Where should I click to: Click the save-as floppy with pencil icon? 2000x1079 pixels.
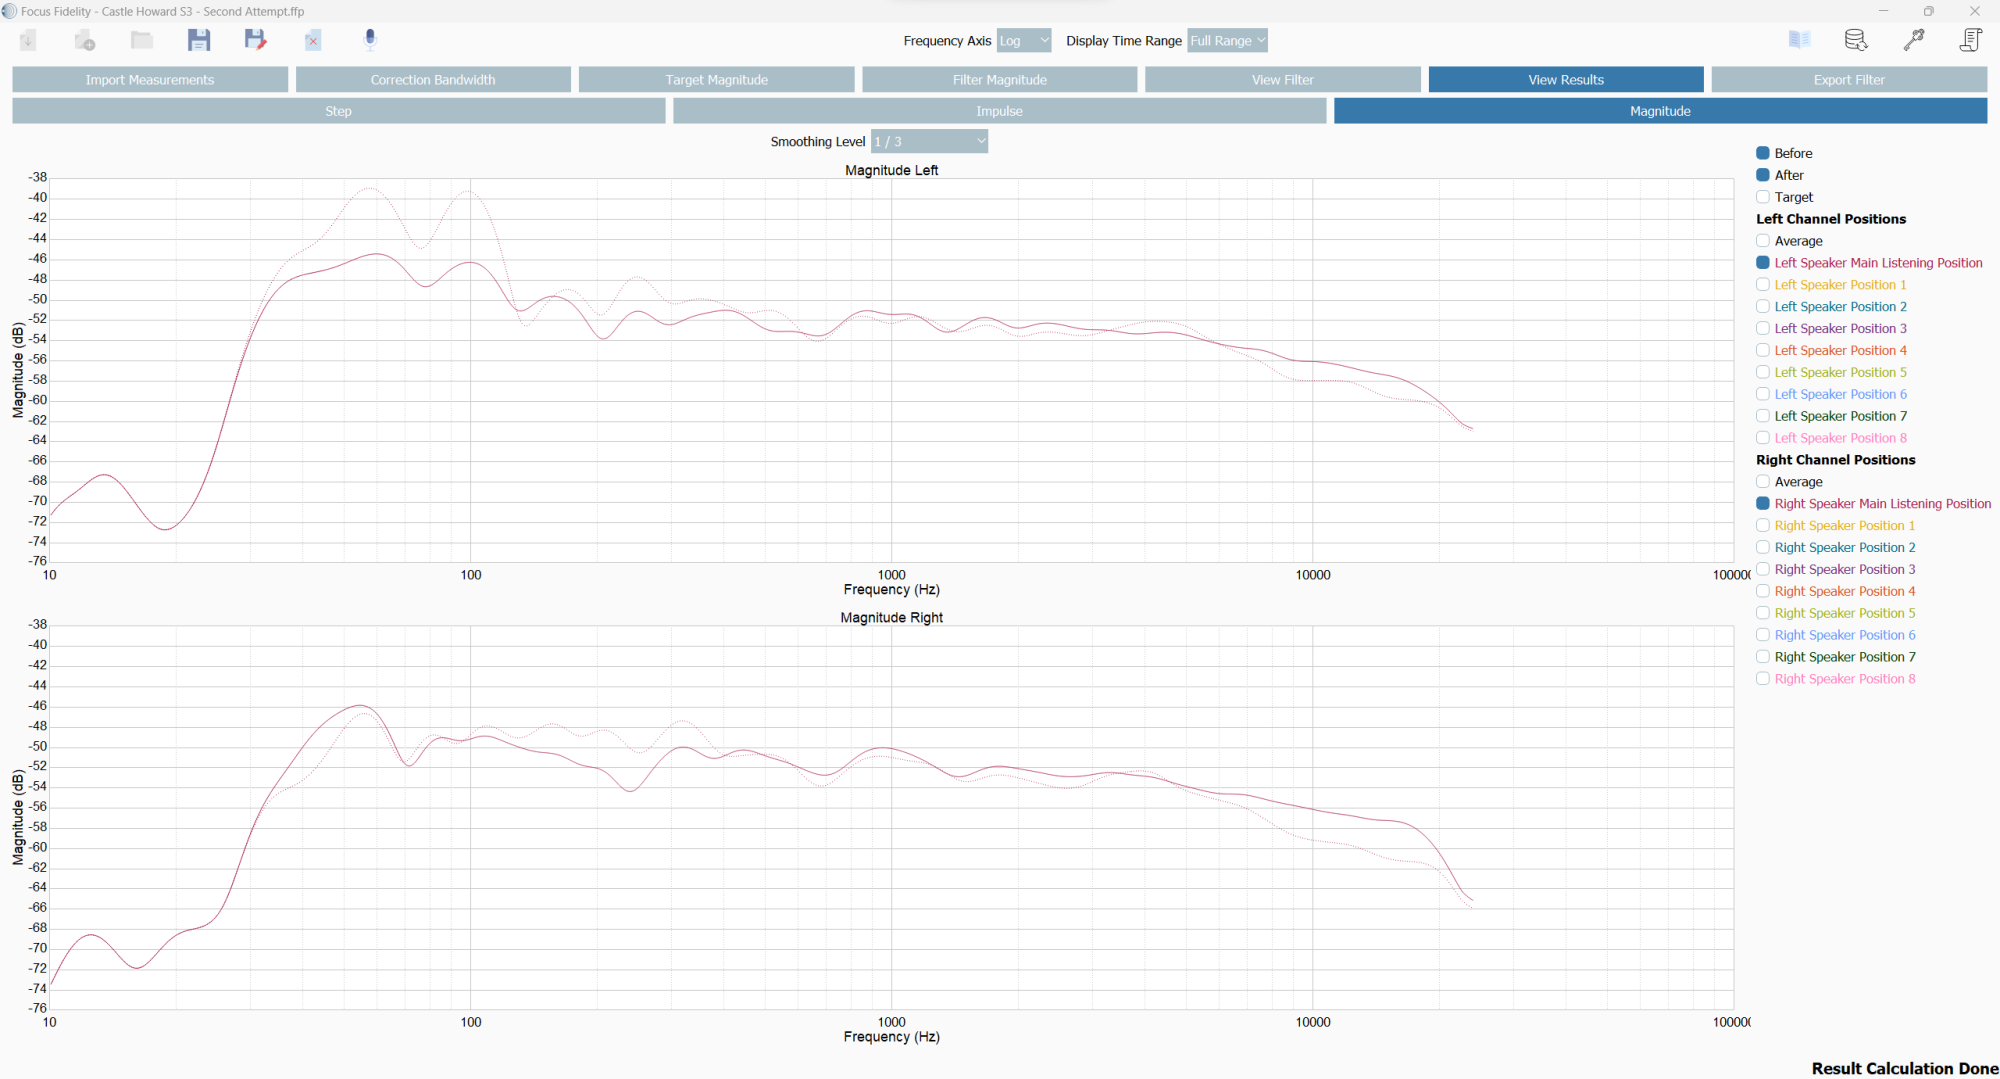[x=256, y=40]
